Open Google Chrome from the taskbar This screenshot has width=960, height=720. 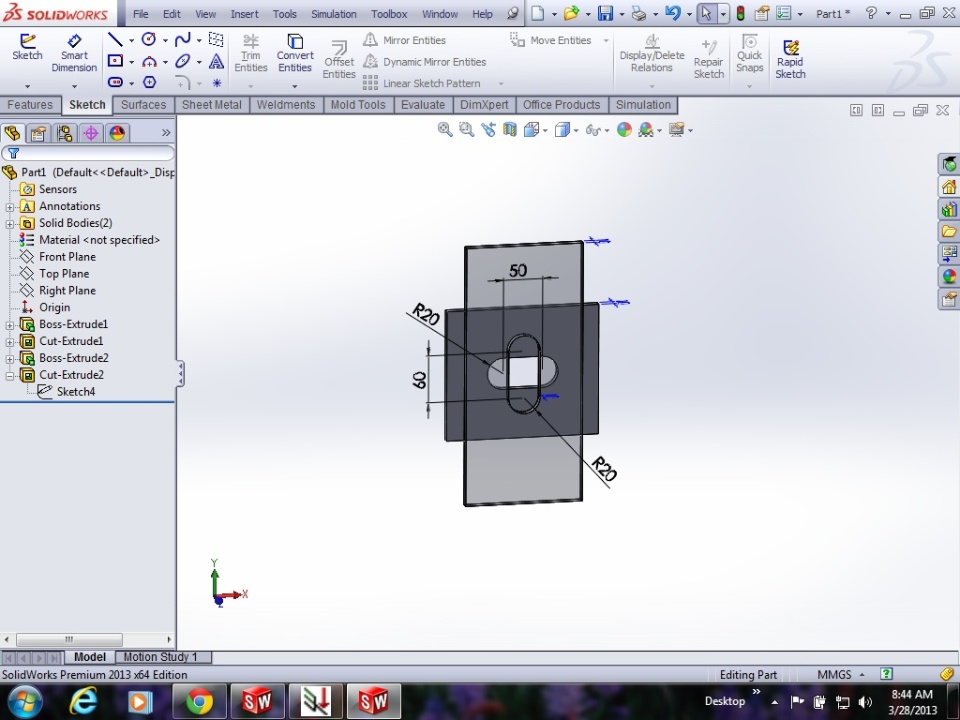pyautogui.click(x=199, y=702)
